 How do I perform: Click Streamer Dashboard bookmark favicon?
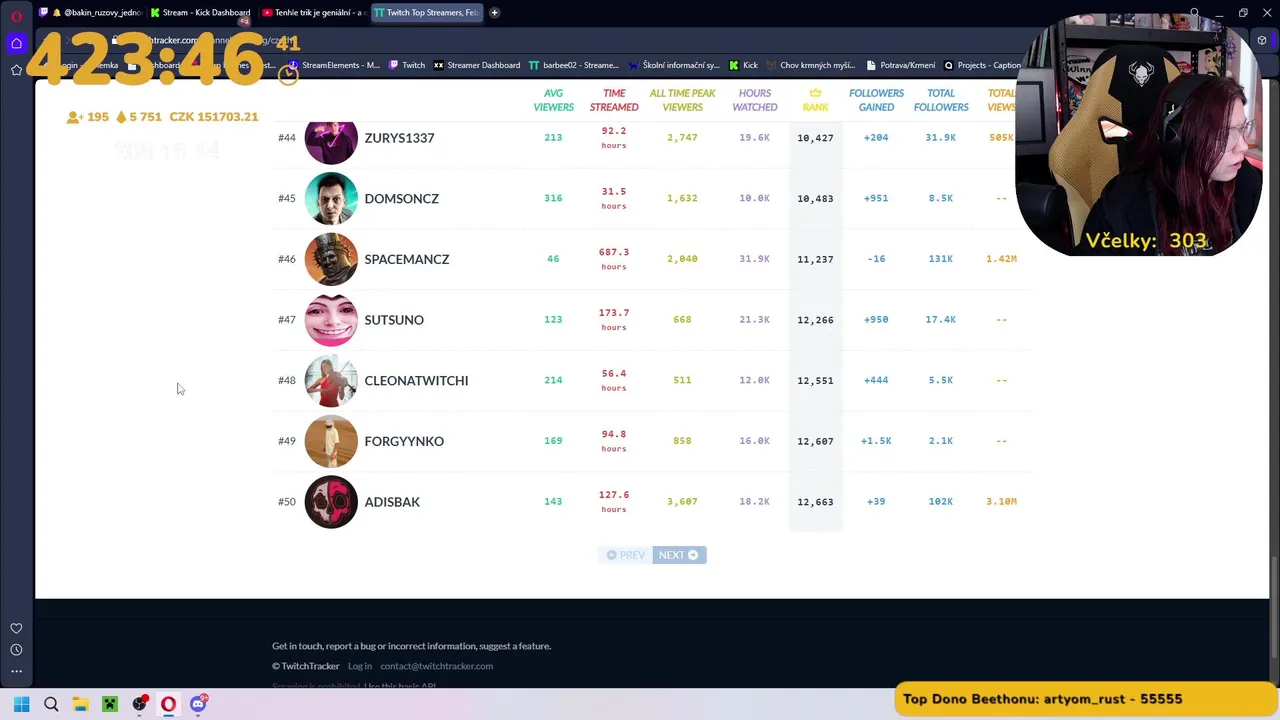click(438, 65)
